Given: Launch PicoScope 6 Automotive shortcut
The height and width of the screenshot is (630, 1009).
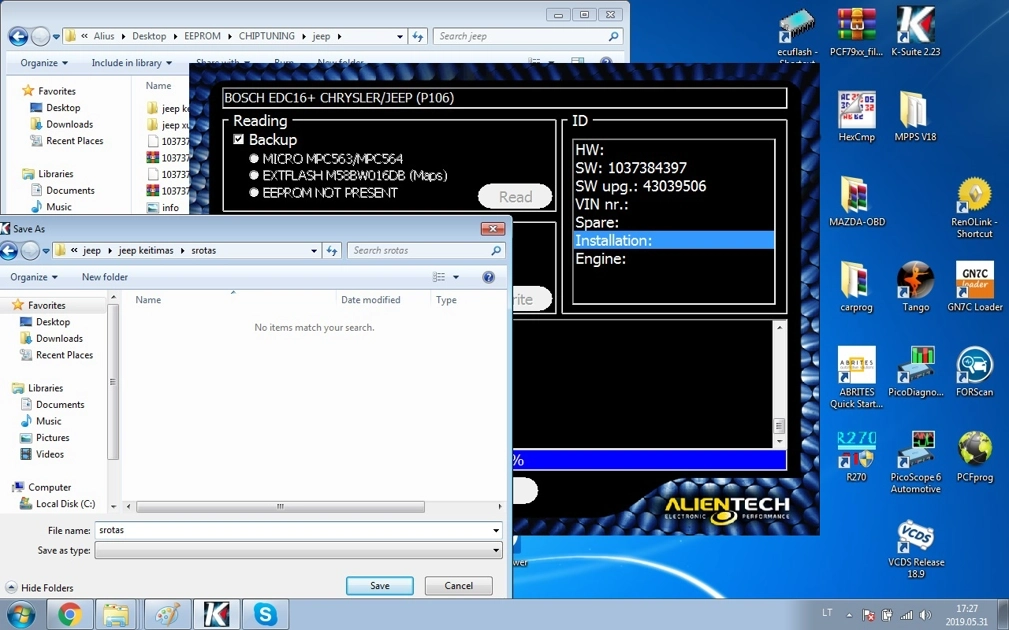Looking at the screenshot, I should click(915, 463).
